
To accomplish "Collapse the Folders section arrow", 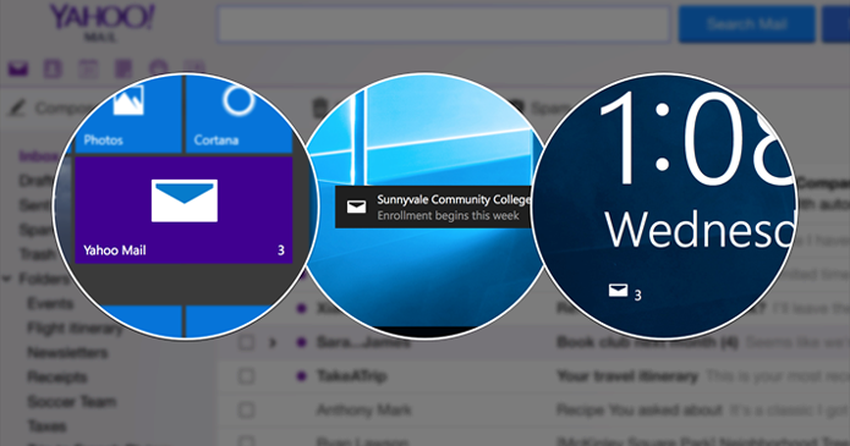I will [7, 279].
